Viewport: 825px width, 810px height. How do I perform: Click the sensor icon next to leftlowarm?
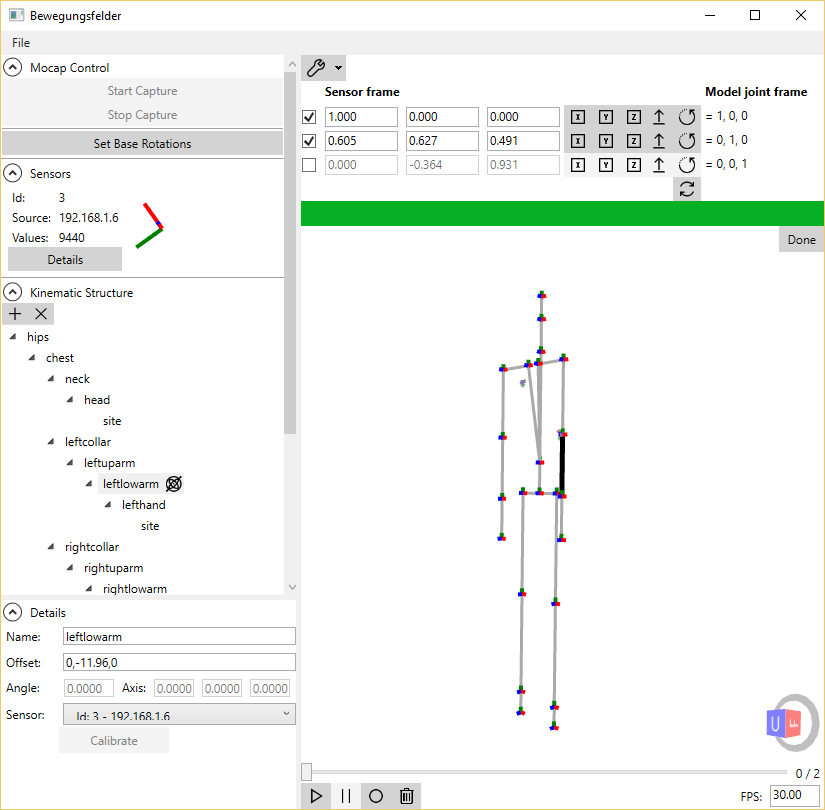[x=173, y=483]
